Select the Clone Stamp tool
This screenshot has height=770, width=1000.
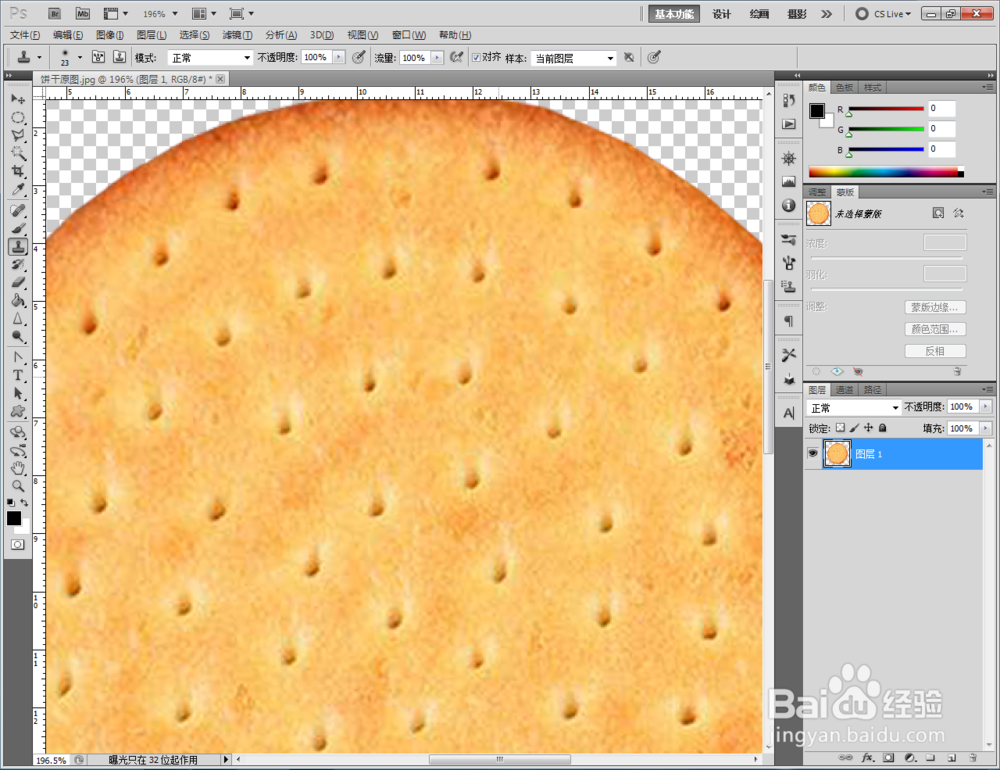(18, 246)
